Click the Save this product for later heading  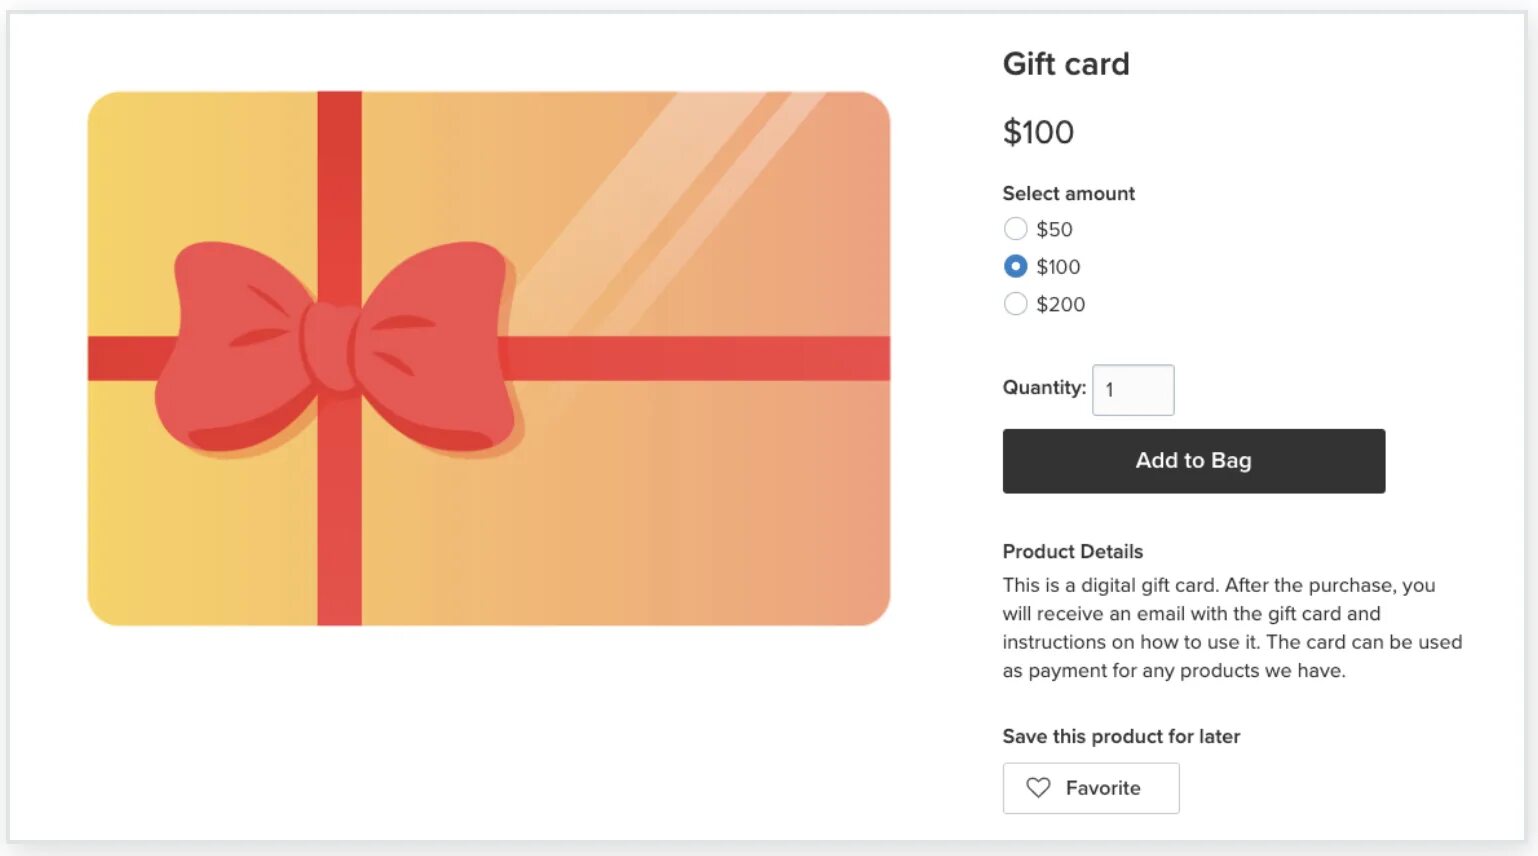tap(1121, 736)
